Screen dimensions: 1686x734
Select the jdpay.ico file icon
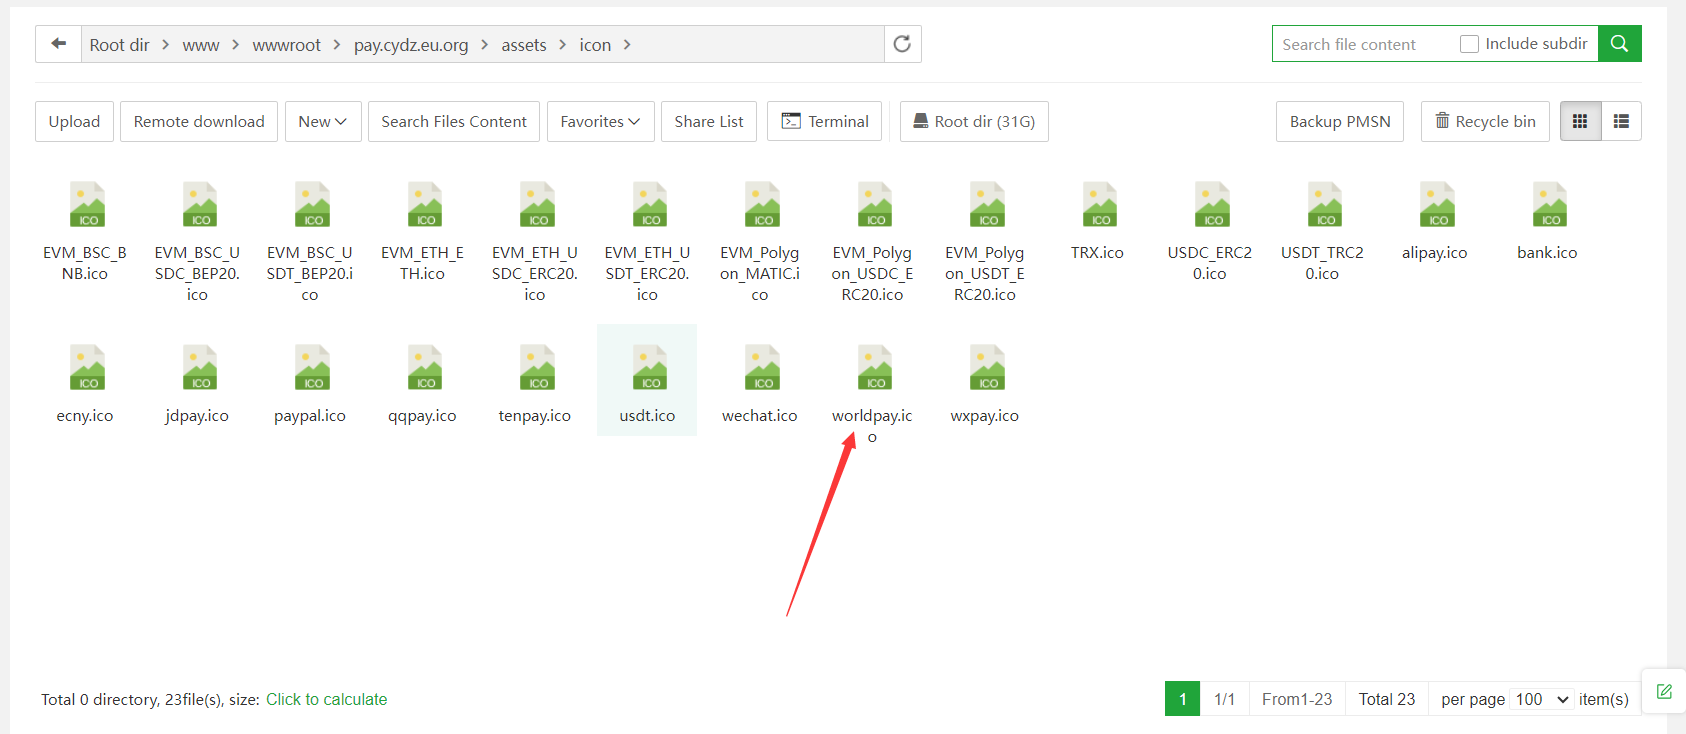pos(198,368)
